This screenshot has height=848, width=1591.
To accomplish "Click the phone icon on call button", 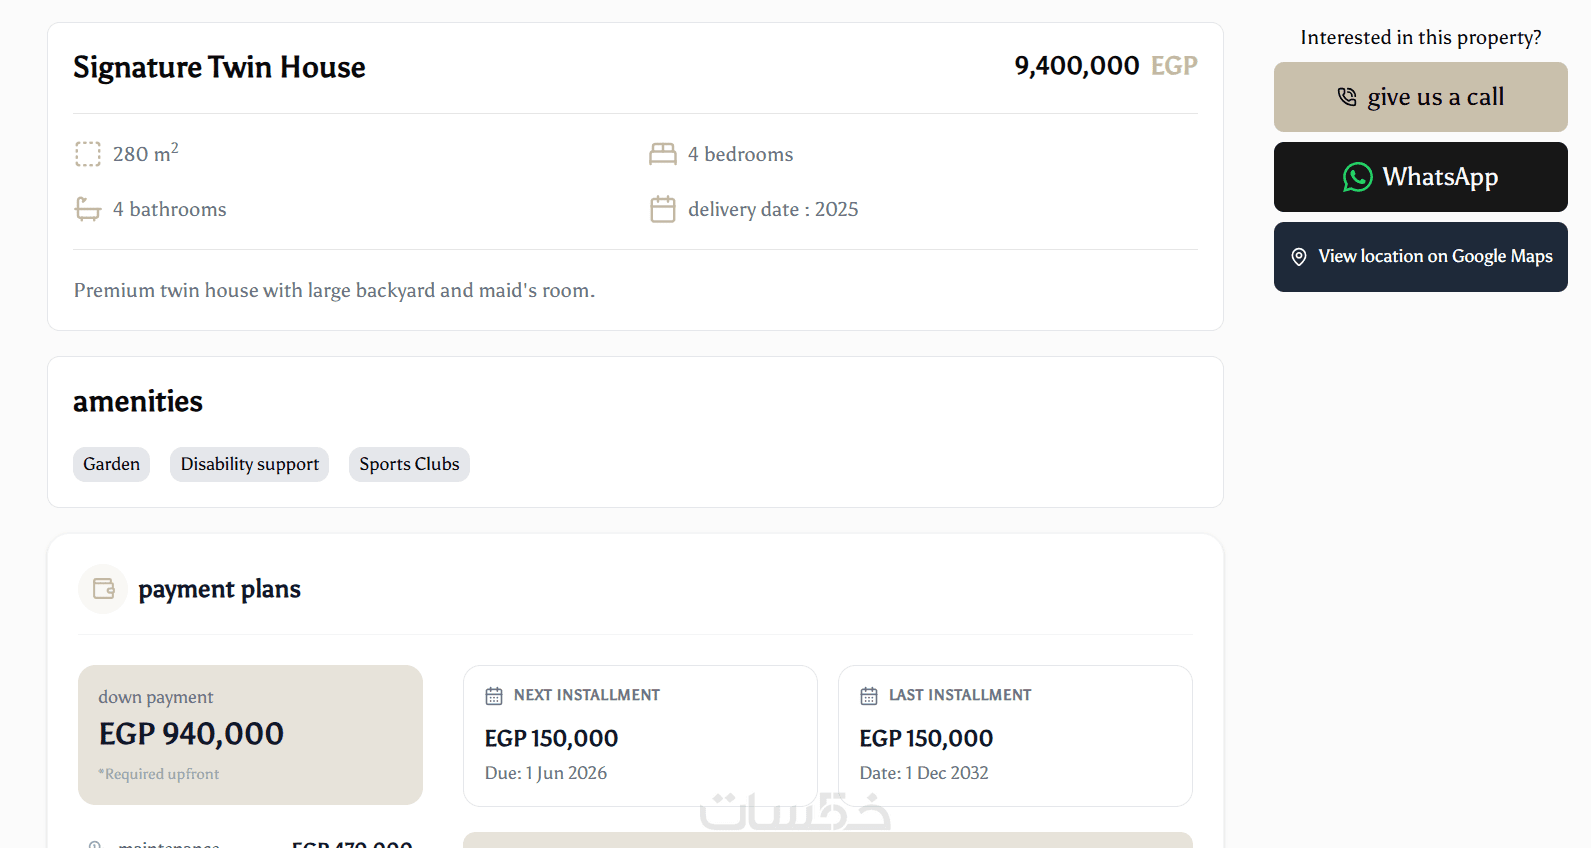I will pos(1347,97).
